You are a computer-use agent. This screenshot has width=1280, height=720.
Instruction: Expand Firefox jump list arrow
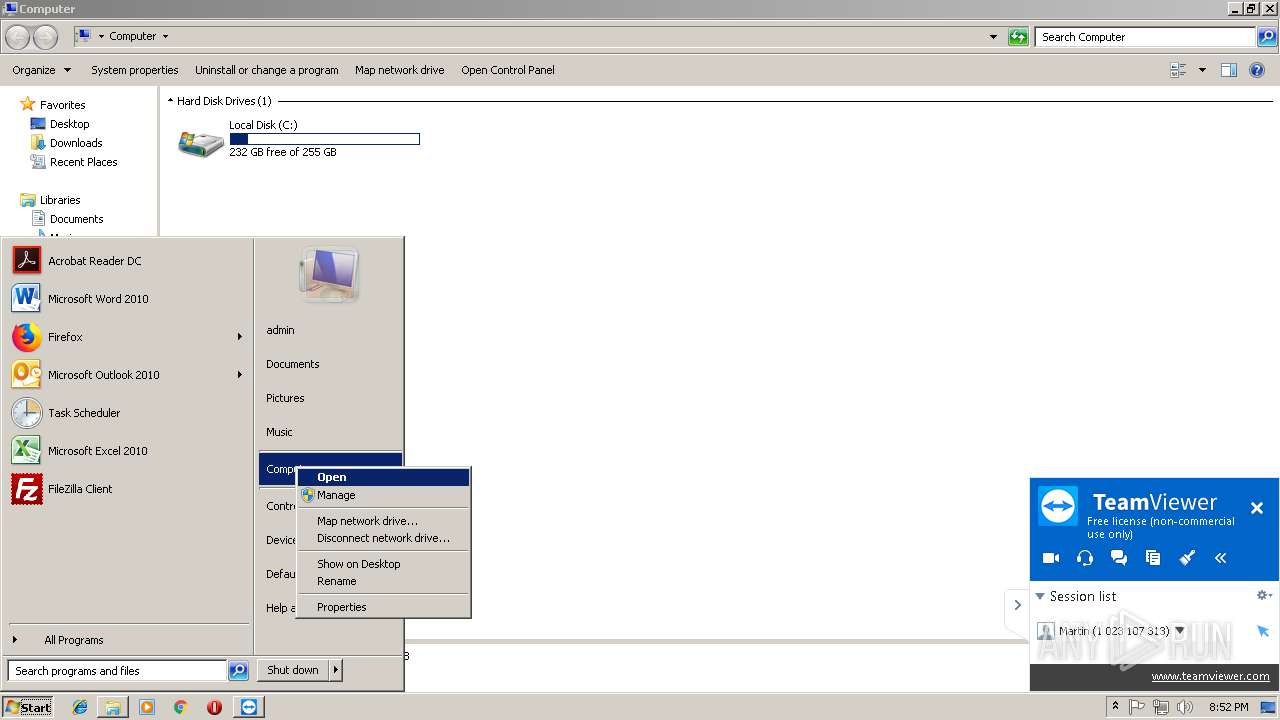point(239,337)
